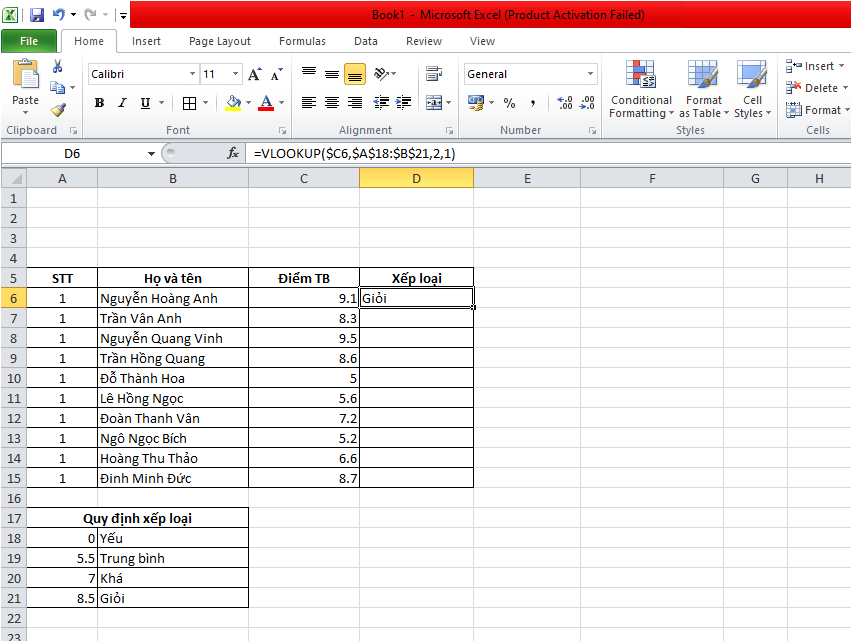Click the Format cells button

click(817, 110)
